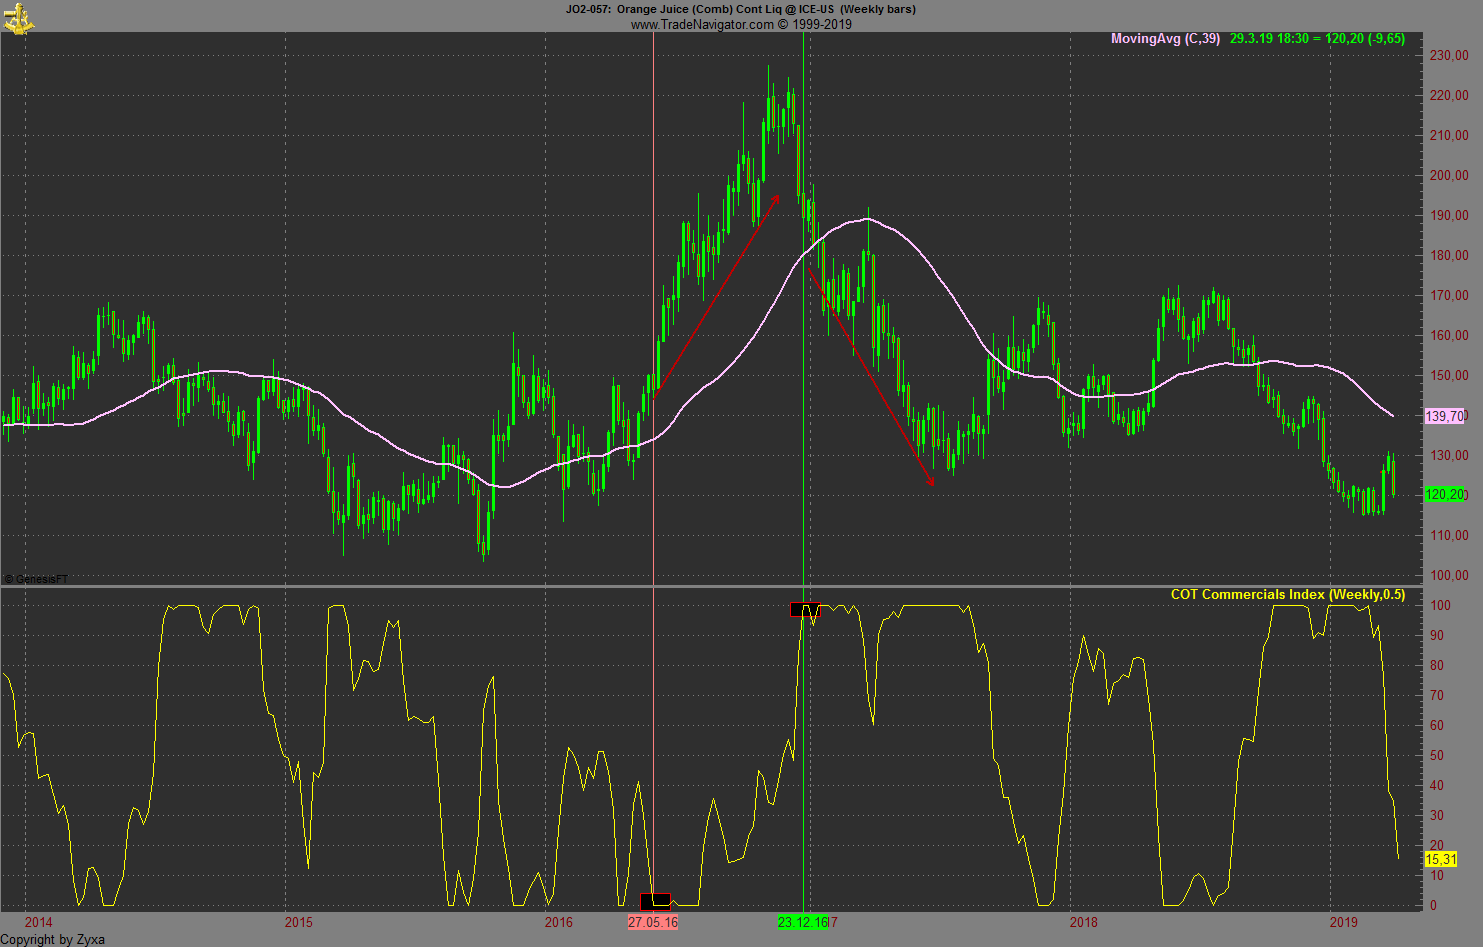Image resolution: width=1483 pixels, height=947 pixels.
Task: Click the '190,00' price axis label
Action: (1449, 215)
